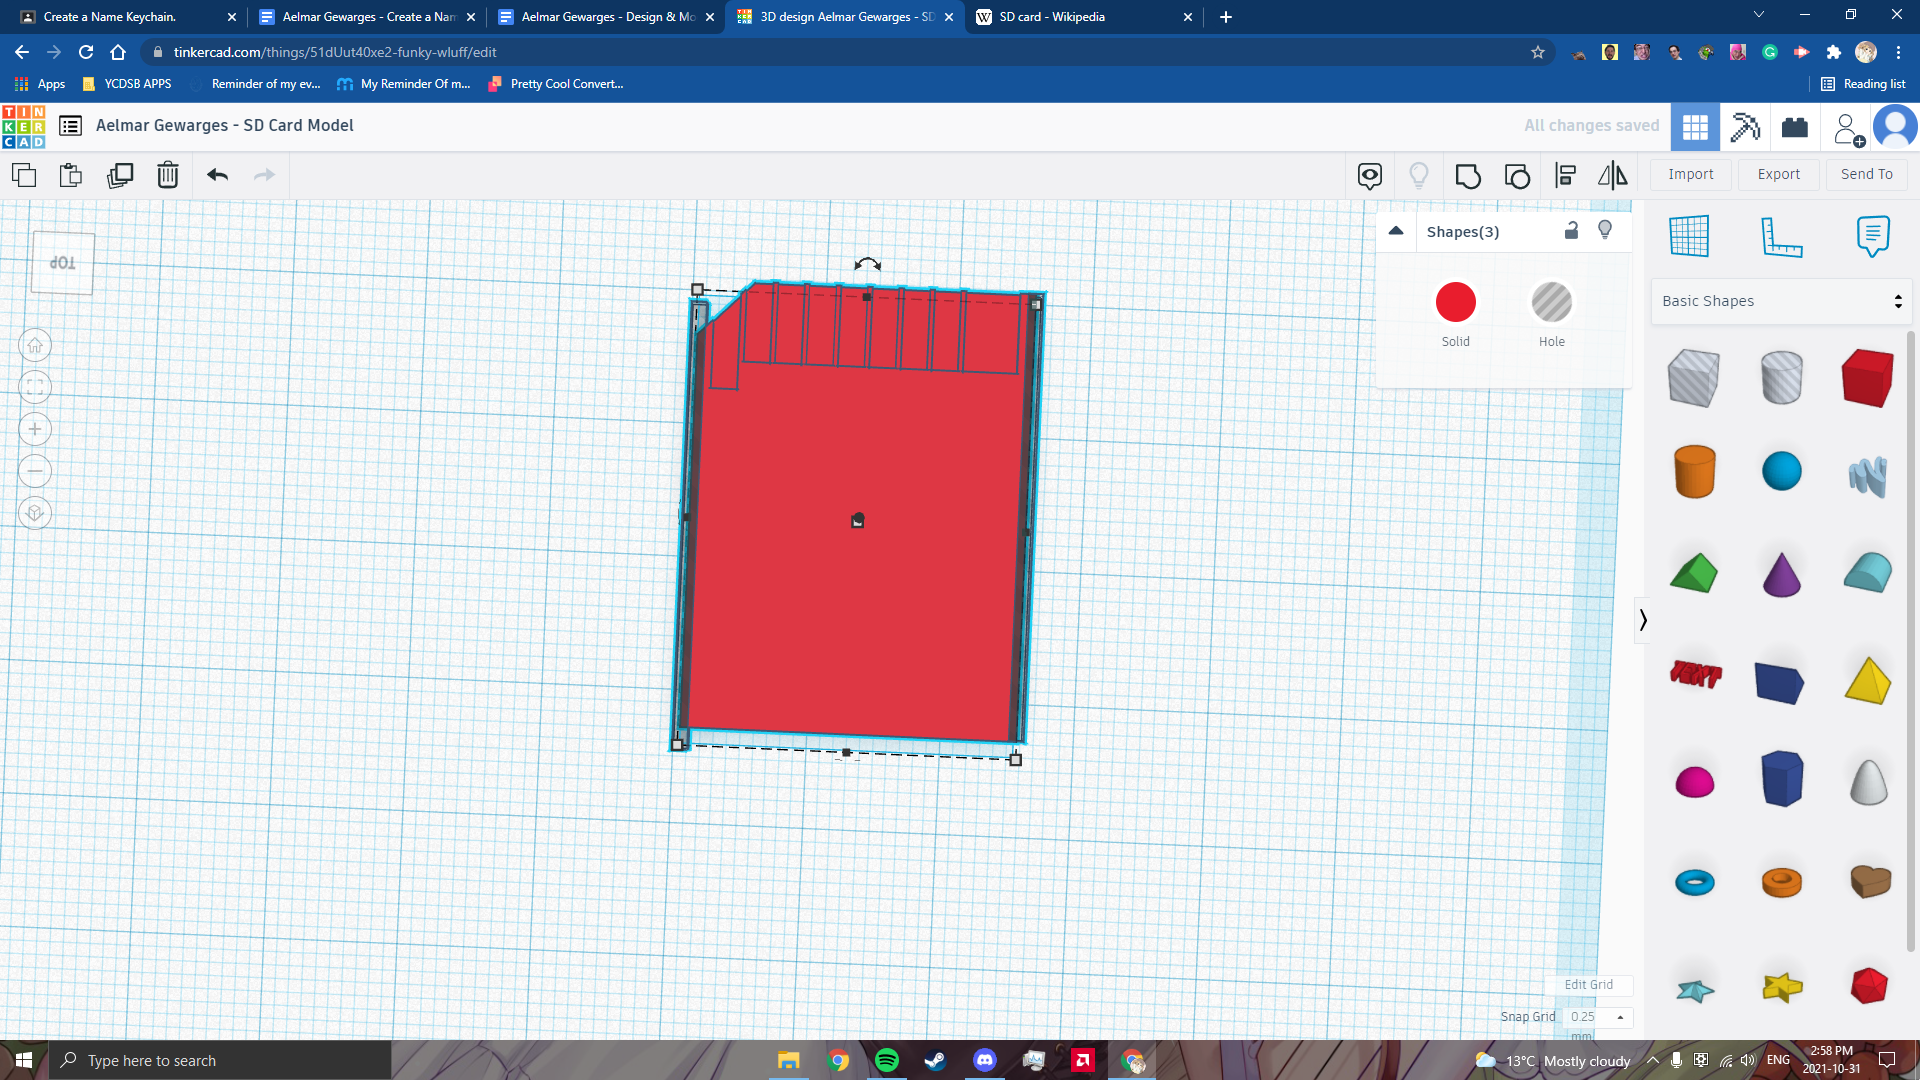This screenshot has width=1920, height=1080.
Task: Toggle the light bulb visibility in Shapes panel
Action: pyautogui.click(x=1605, y=231)
